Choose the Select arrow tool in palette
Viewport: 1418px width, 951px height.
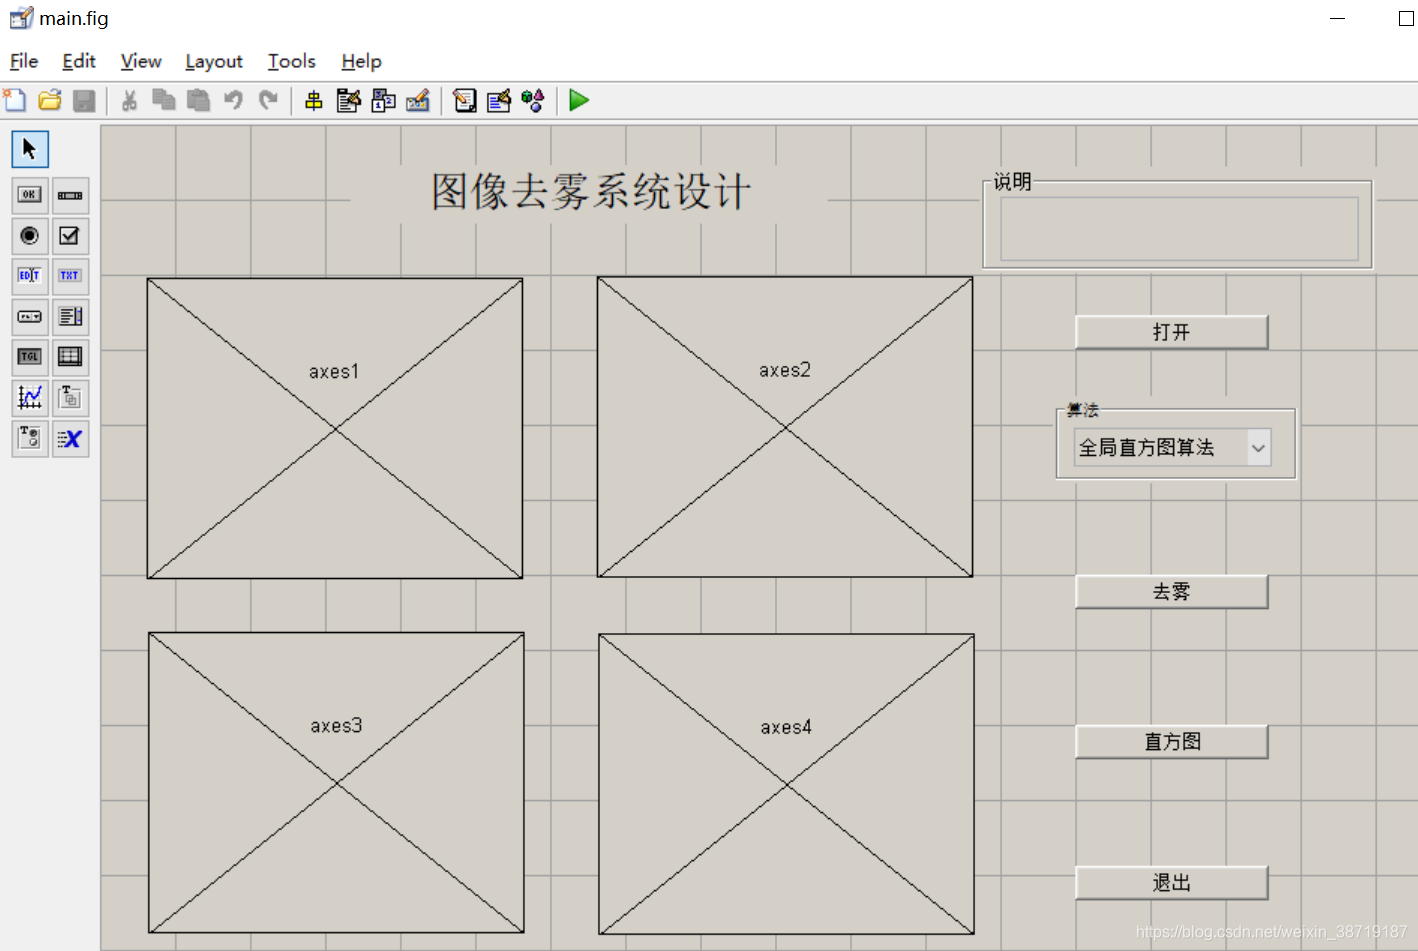30,149
